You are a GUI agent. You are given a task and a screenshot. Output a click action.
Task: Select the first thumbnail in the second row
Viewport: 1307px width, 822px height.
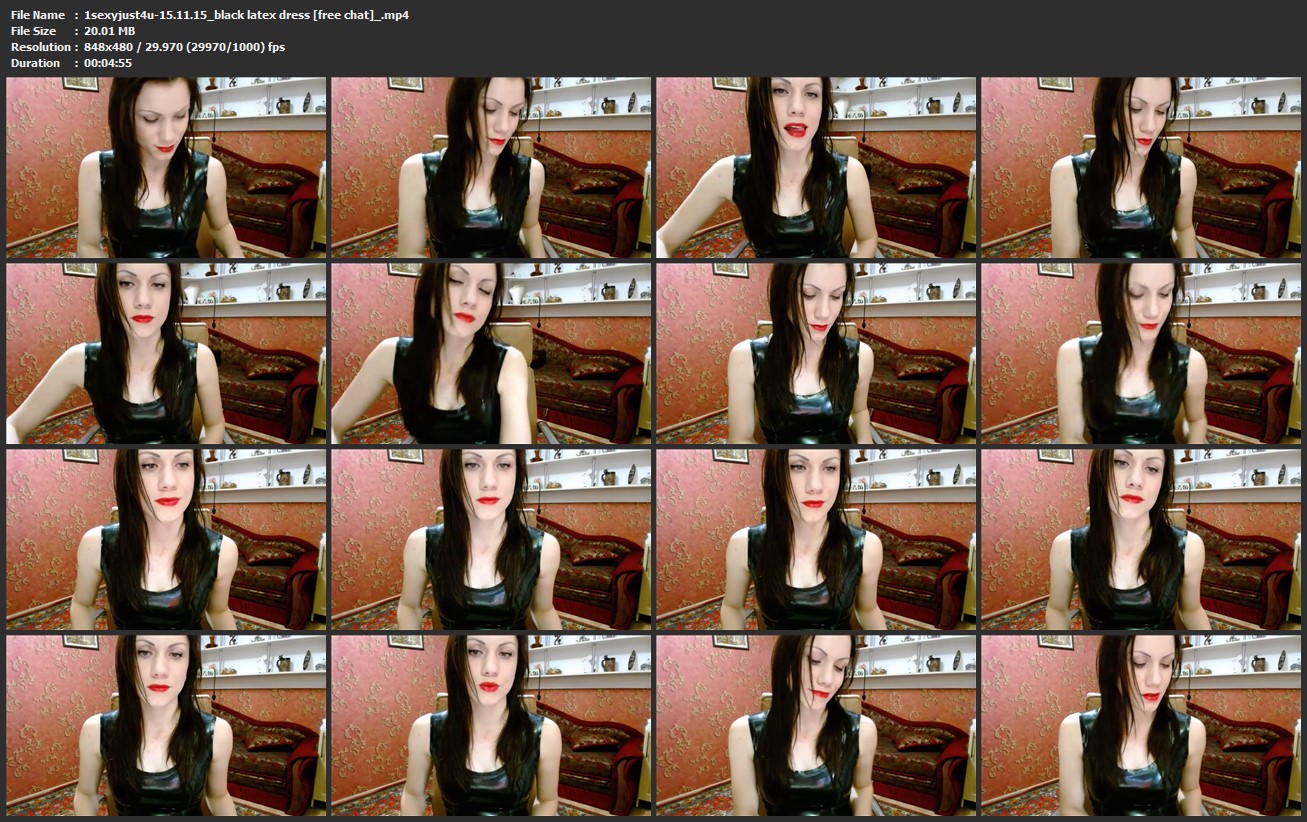pyautogui.click(x=166, y=353)
